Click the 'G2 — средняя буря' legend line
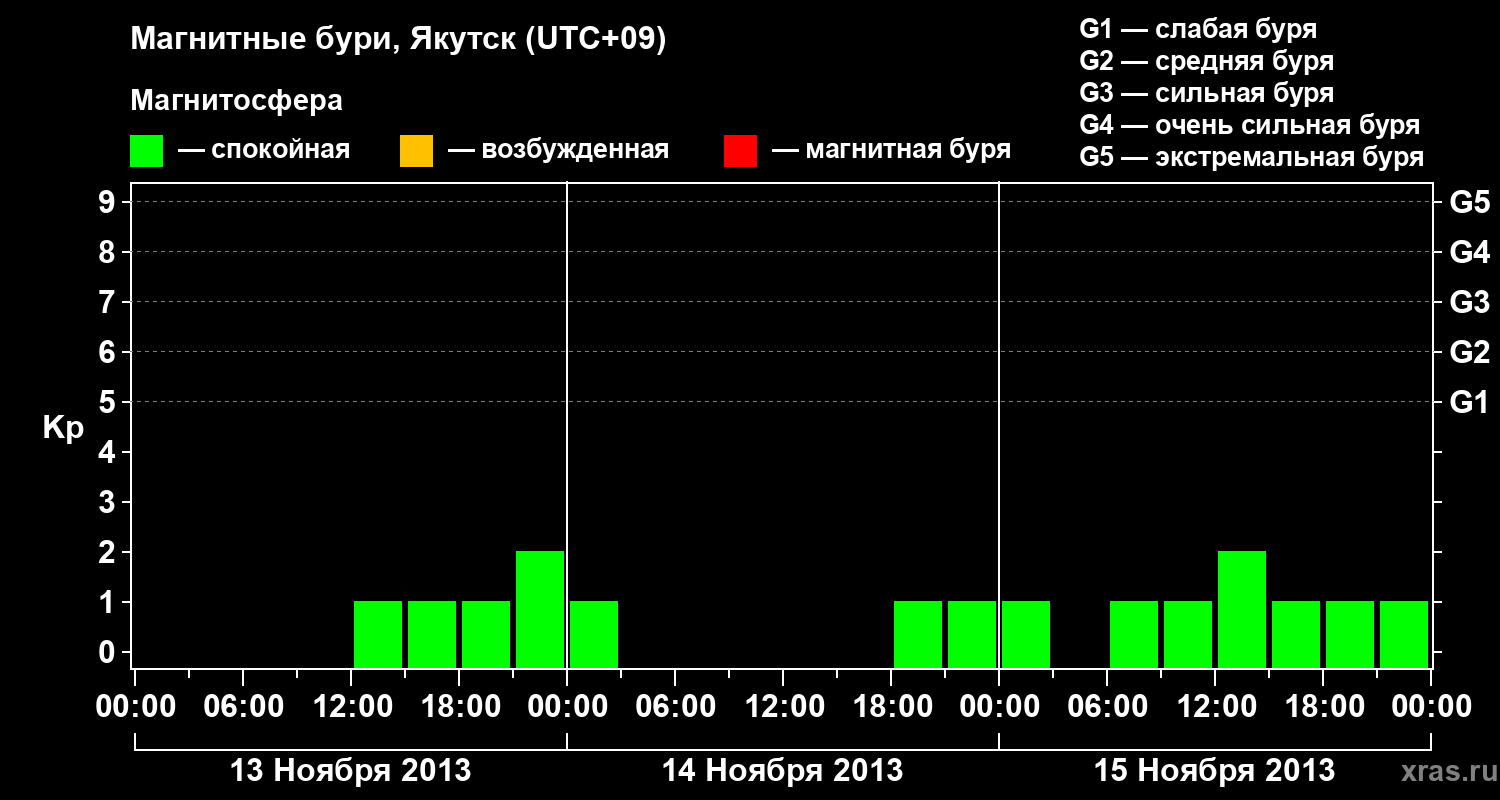Screen dimensions: 1500x800 pos(1207,61)
